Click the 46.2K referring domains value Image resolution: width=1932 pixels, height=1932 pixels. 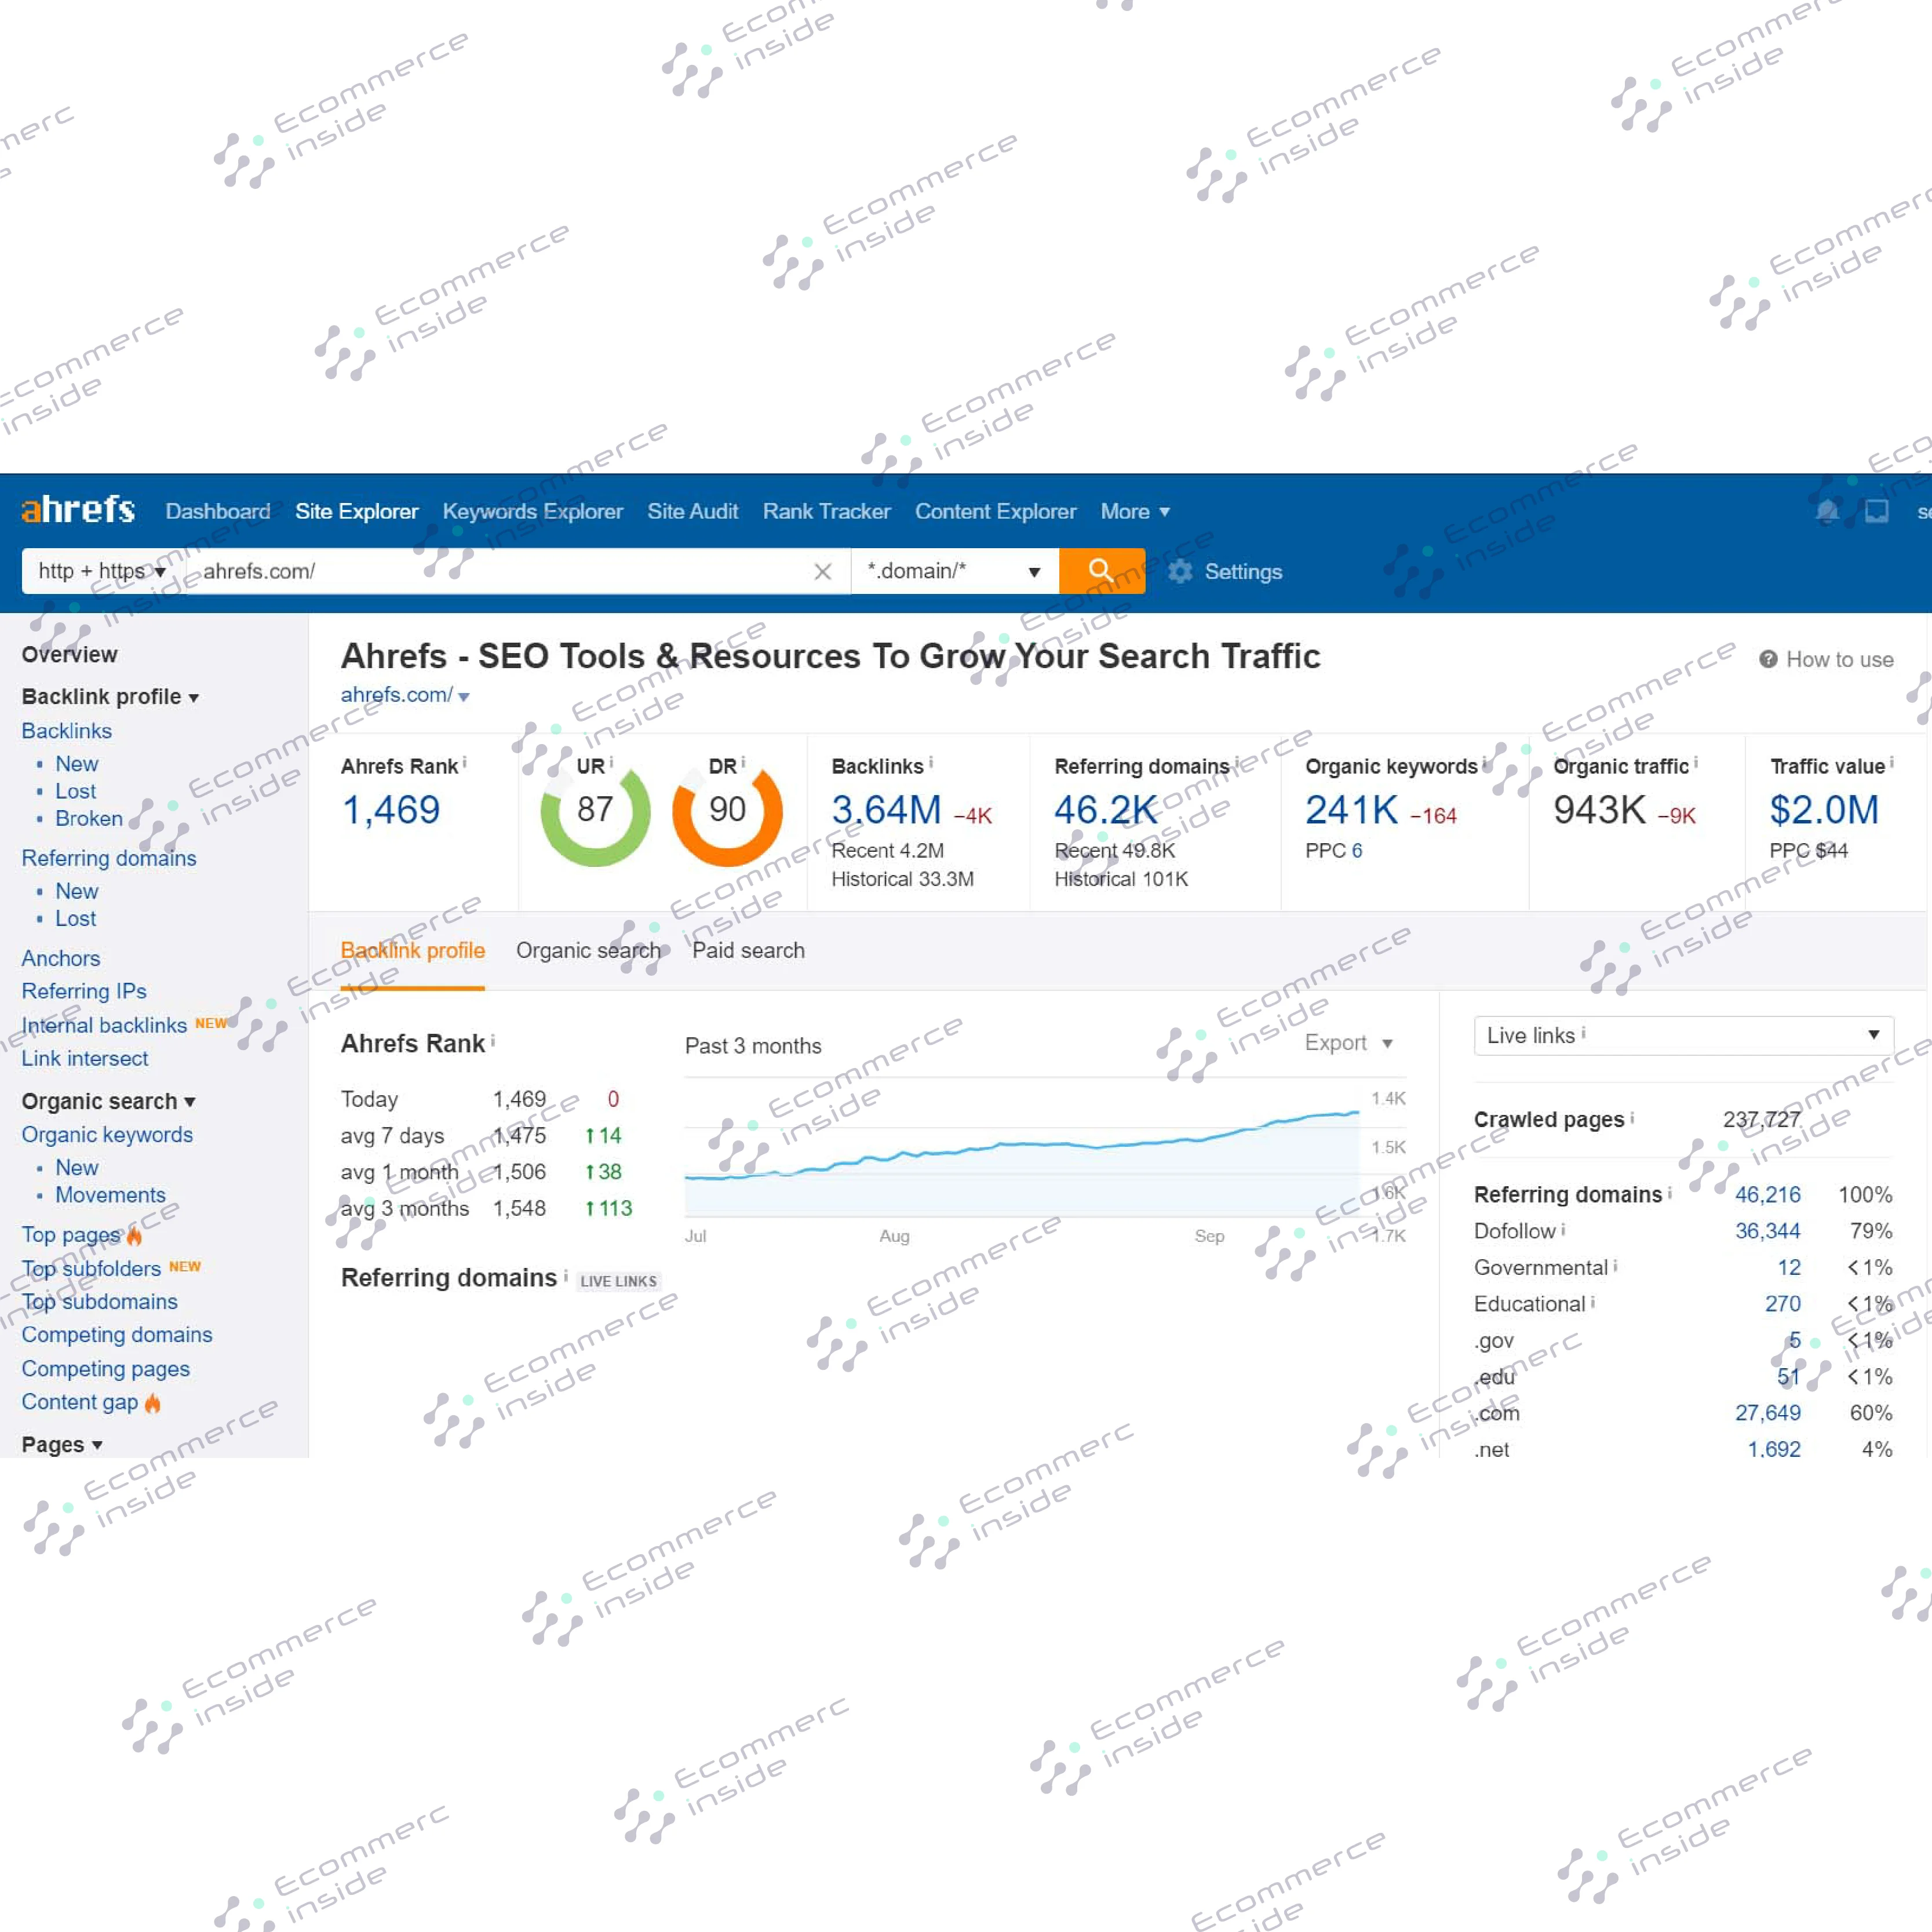click(x=1105, y=810)
